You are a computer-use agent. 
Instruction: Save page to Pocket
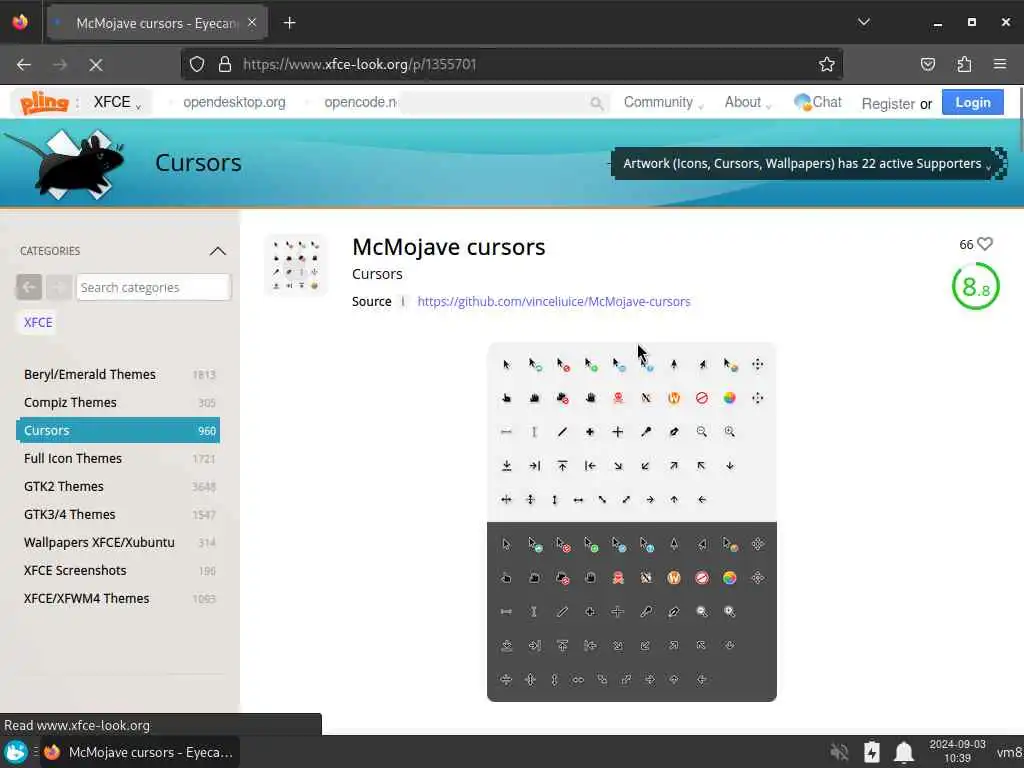click(927, 64)
